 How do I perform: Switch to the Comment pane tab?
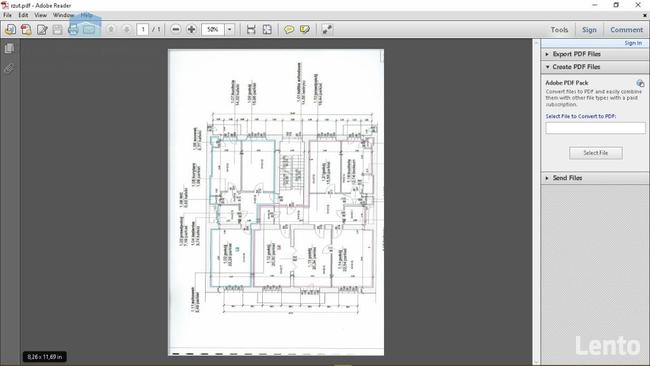pos(626,30)
